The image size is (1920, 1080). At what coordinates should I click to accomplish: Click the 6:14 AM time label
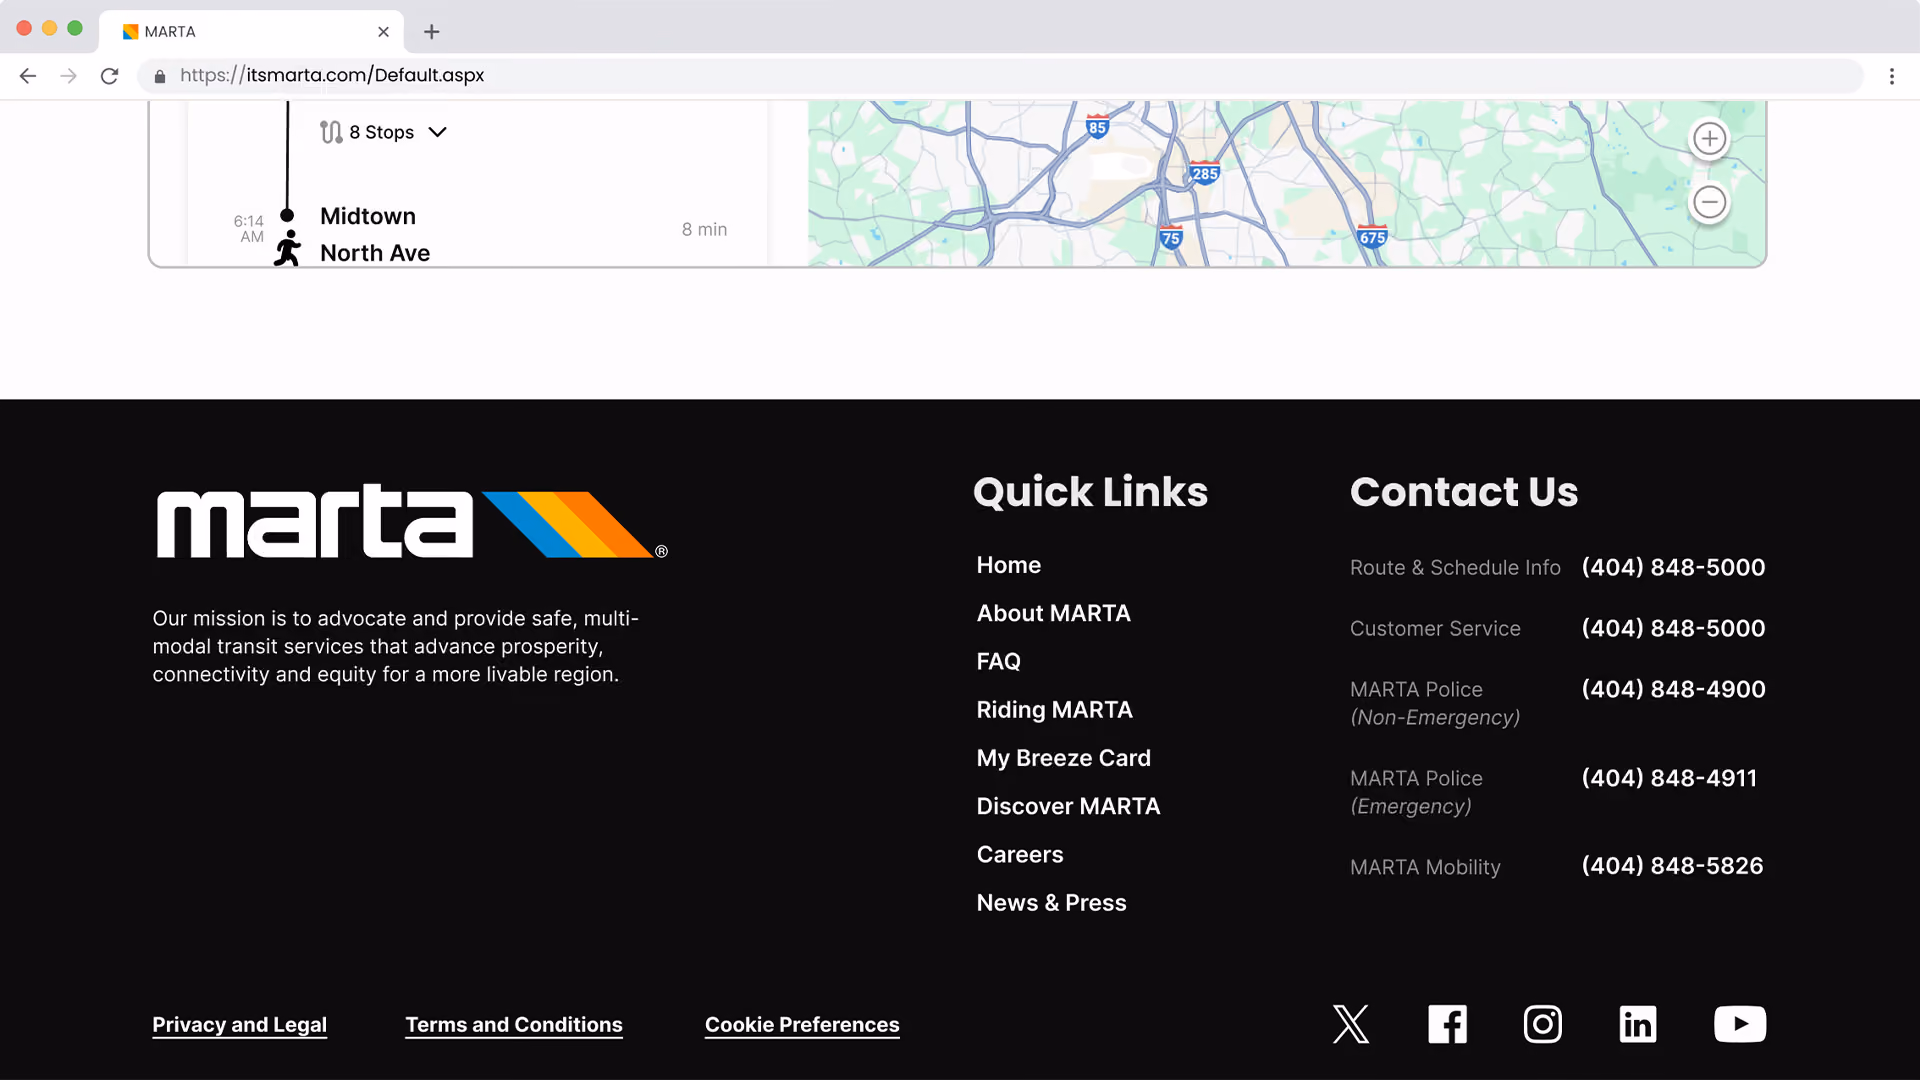pos(249,229)
